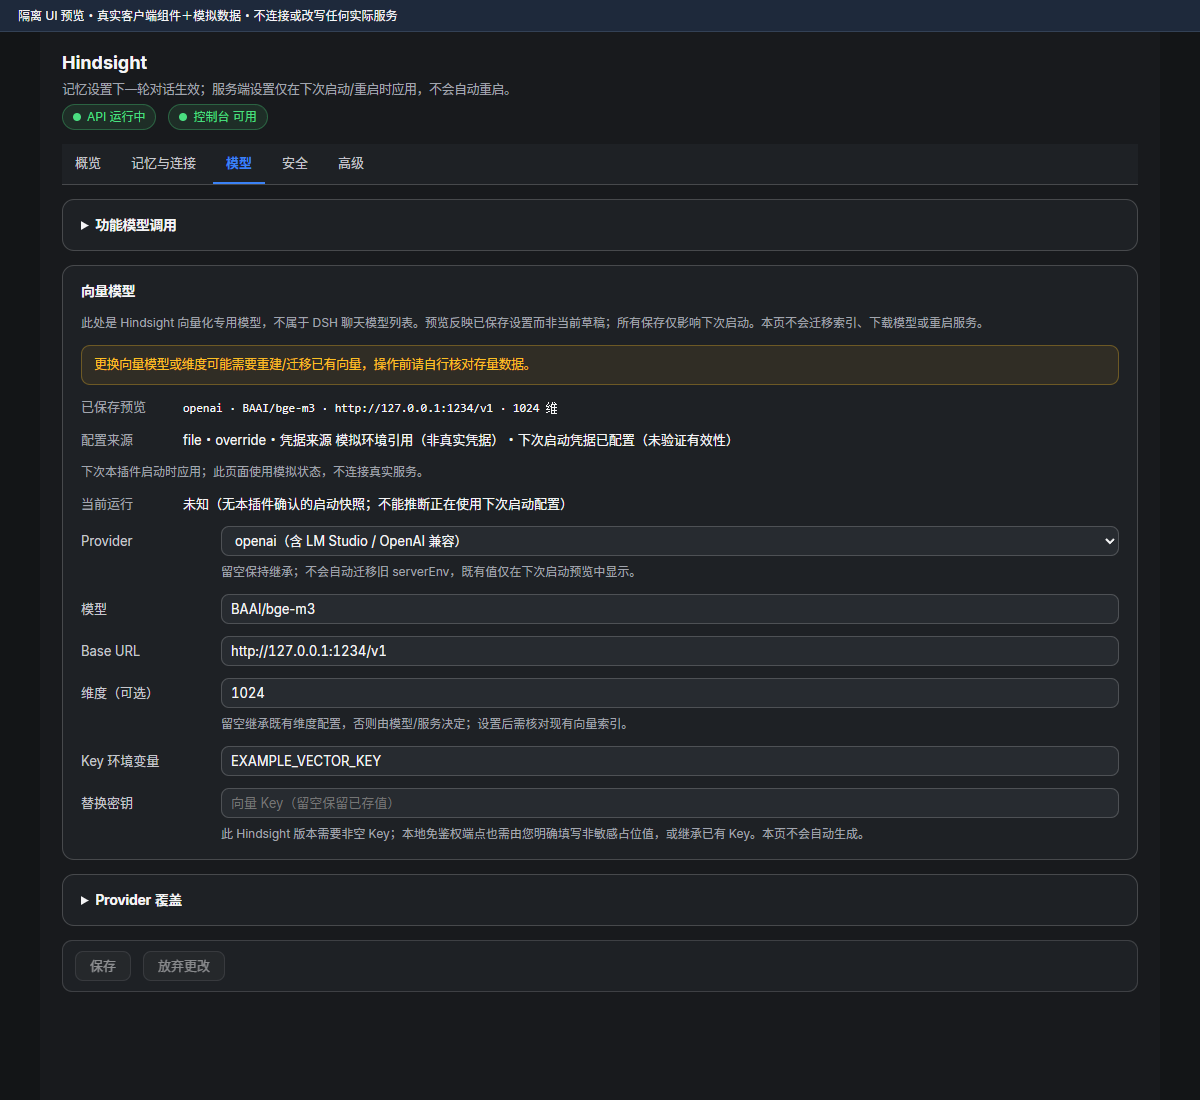Click the 已保存预览 value openai · BAAI/bge-m3
Screen dimensions: 1200x1100
(370, 408)
